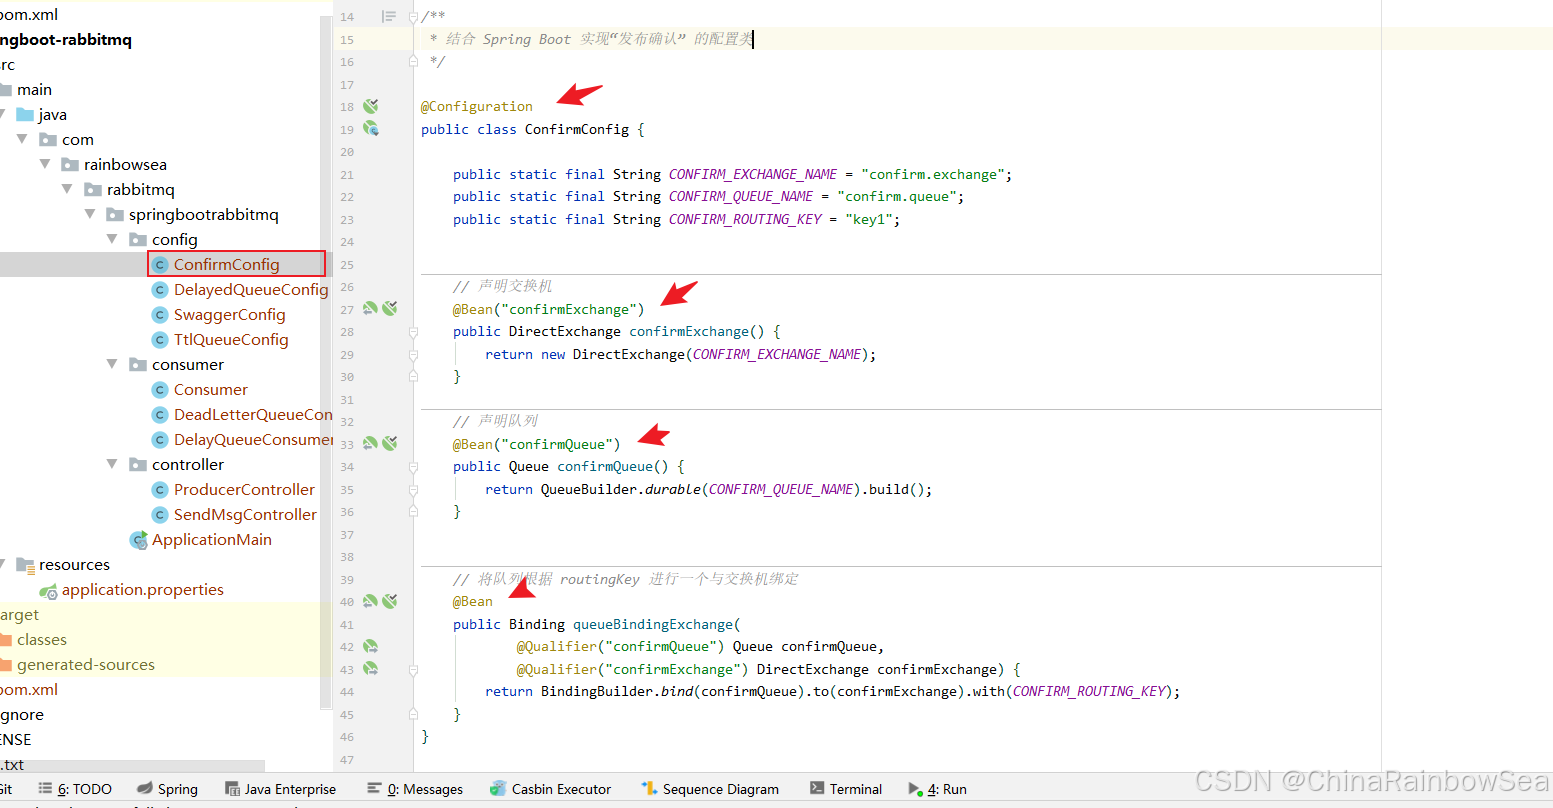Click CONFIRM_ROUTING_KEY constant declaration on line 23

point(745,219)
